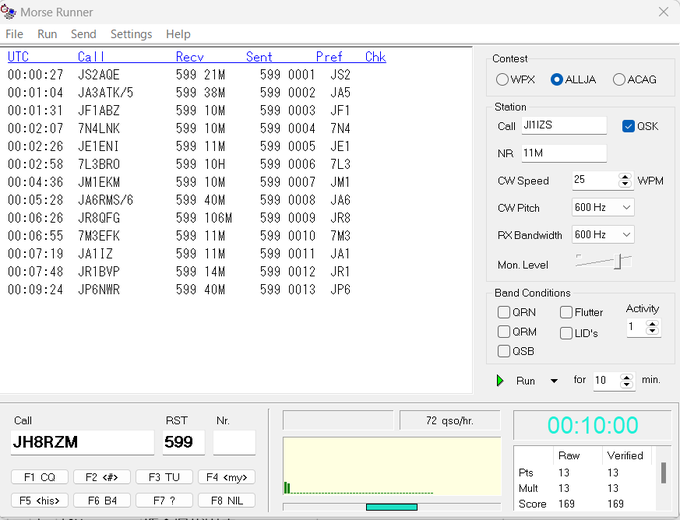Click the empty Nr. input field
The image size is (680, 520).
234,442
